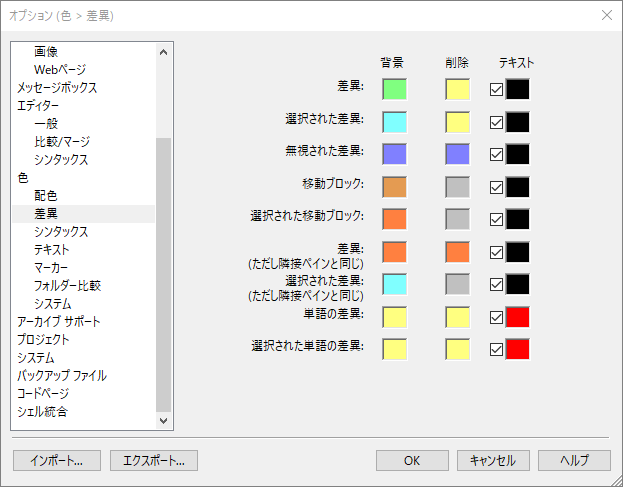Pick 選択された移動ブロック deleted gray swatch
This screenshot has width=623, height=487.
click(458, 219)
